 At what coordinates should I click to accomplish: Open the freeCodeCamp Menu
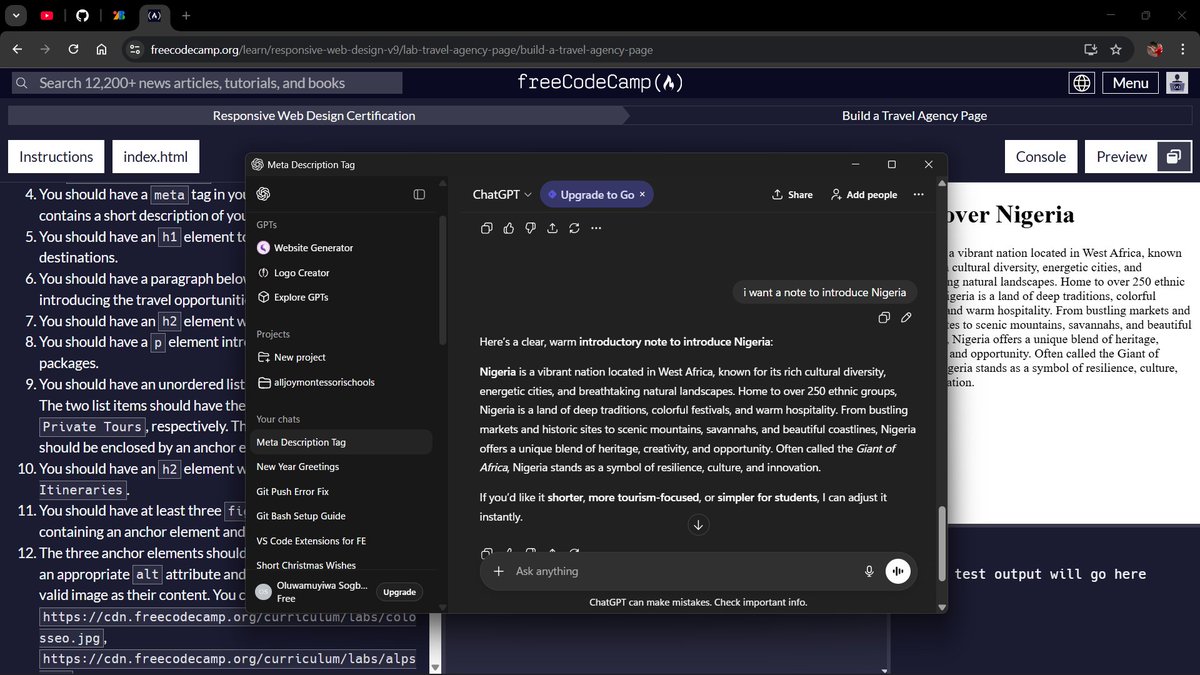(1130, 83)
